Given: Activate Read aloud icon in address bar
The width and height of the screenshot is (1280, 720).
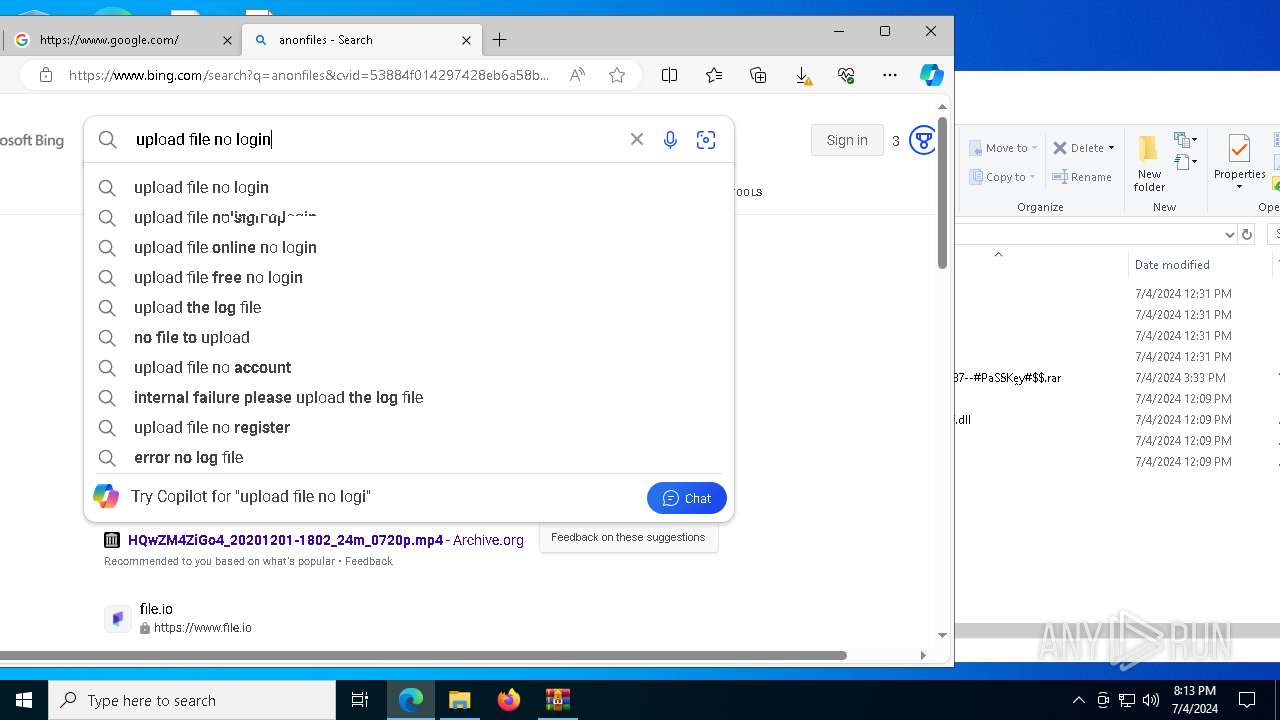Looking at the screenshot, I should pos(577,75).
